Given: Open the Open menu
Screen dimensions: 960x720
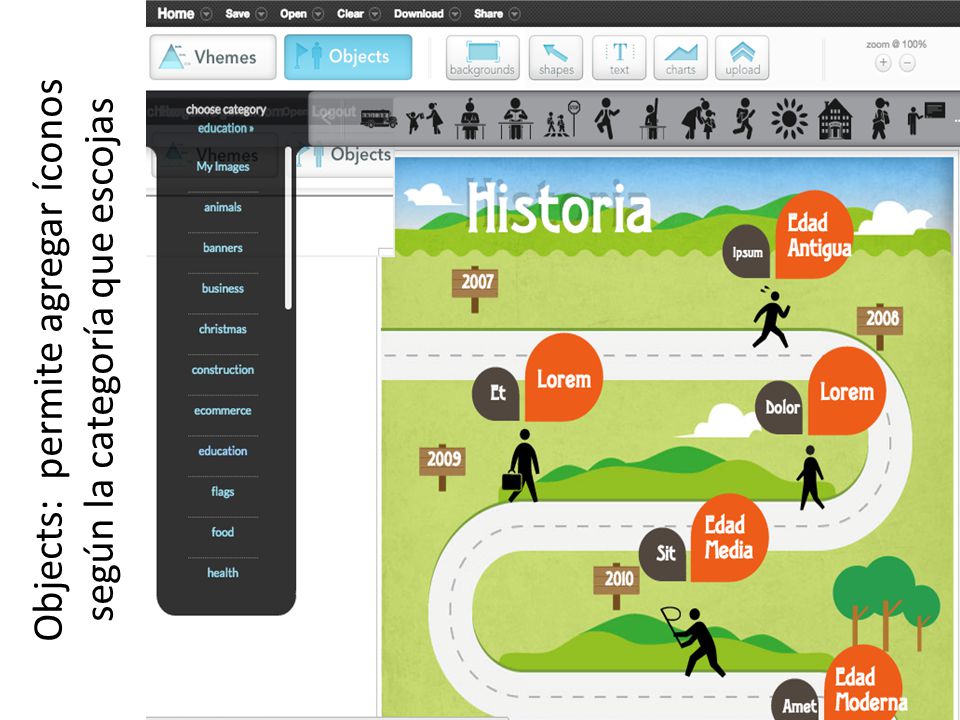Looking at the screenshot, I should pos(293,13).
